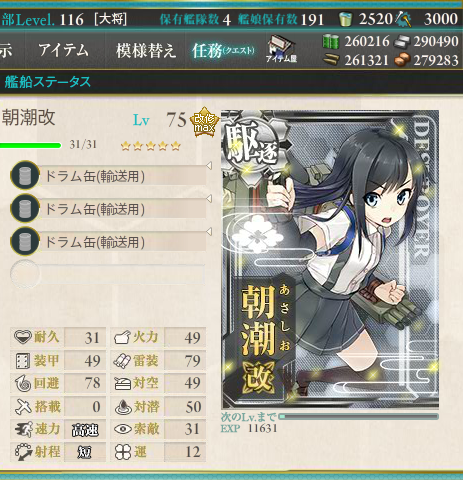Image resolution: width=463 pixels, height=480 pixels.
Task: Click the instant repair bucket icon
Action: click(345, 19)
